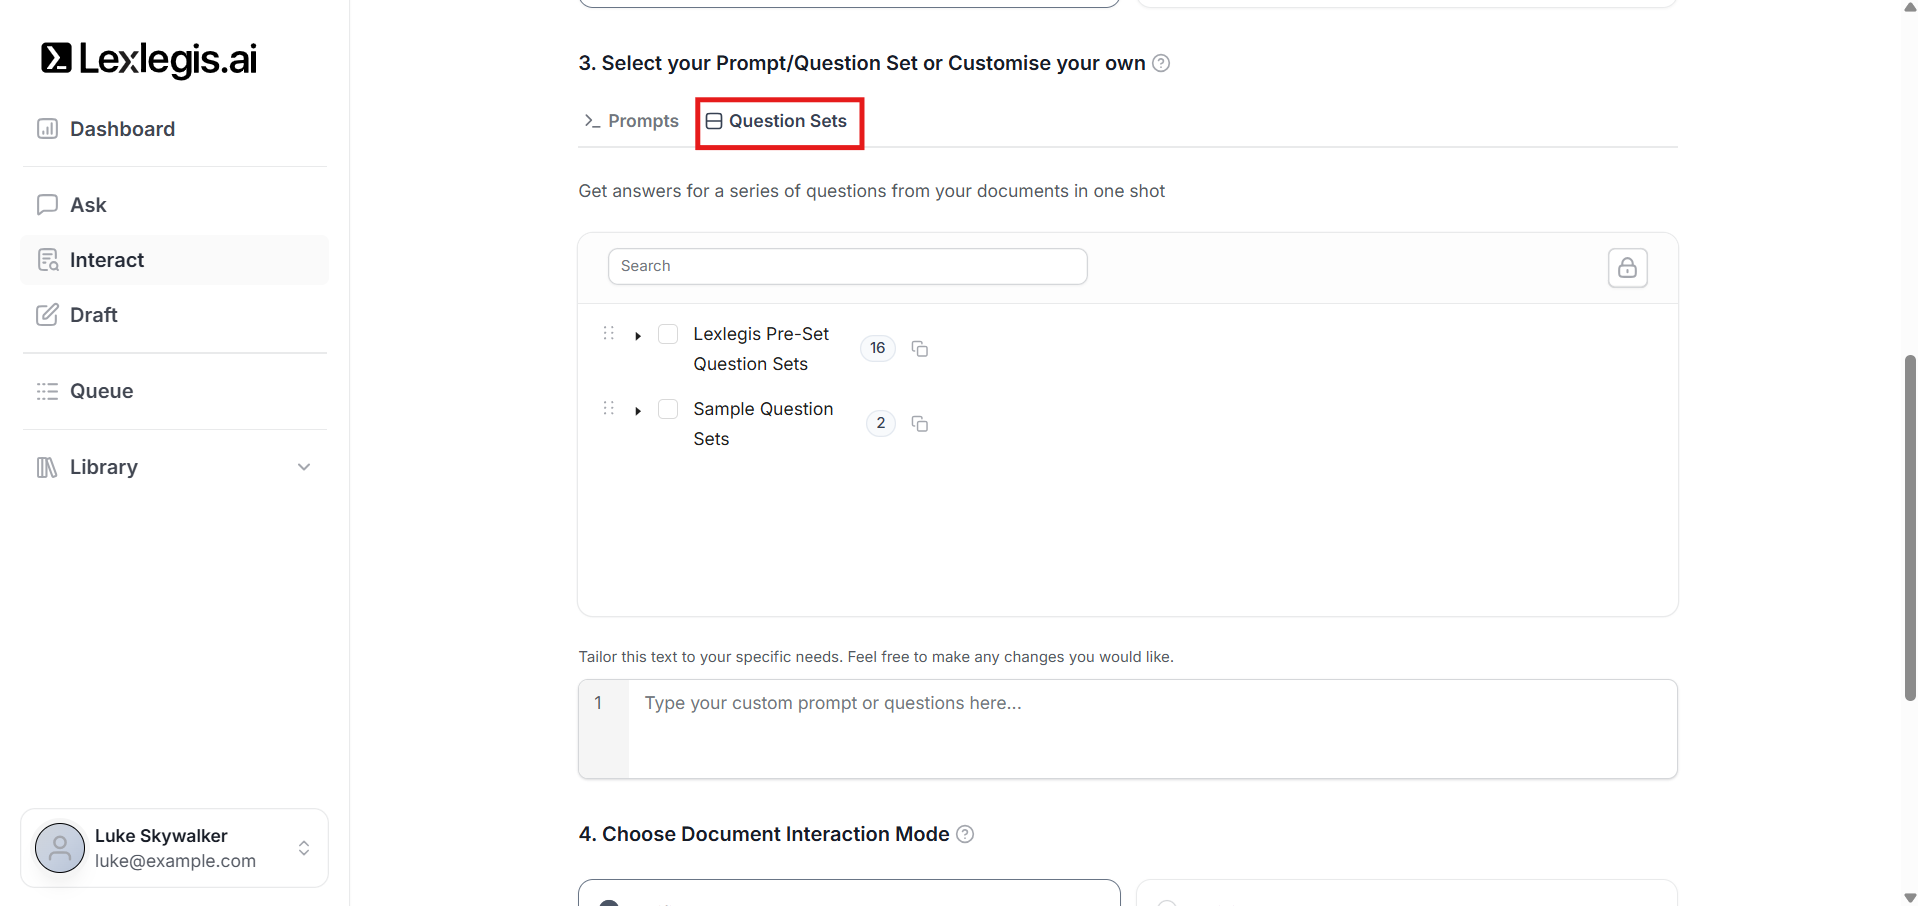Open the user account switcher chevrons
This screenshot has height=906, width=1918.
tap(304, 848)
